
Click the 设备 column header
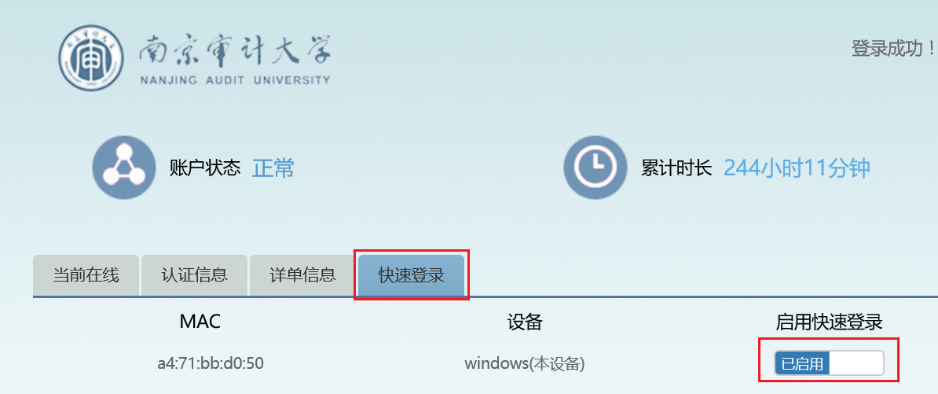tap(525, 323)
